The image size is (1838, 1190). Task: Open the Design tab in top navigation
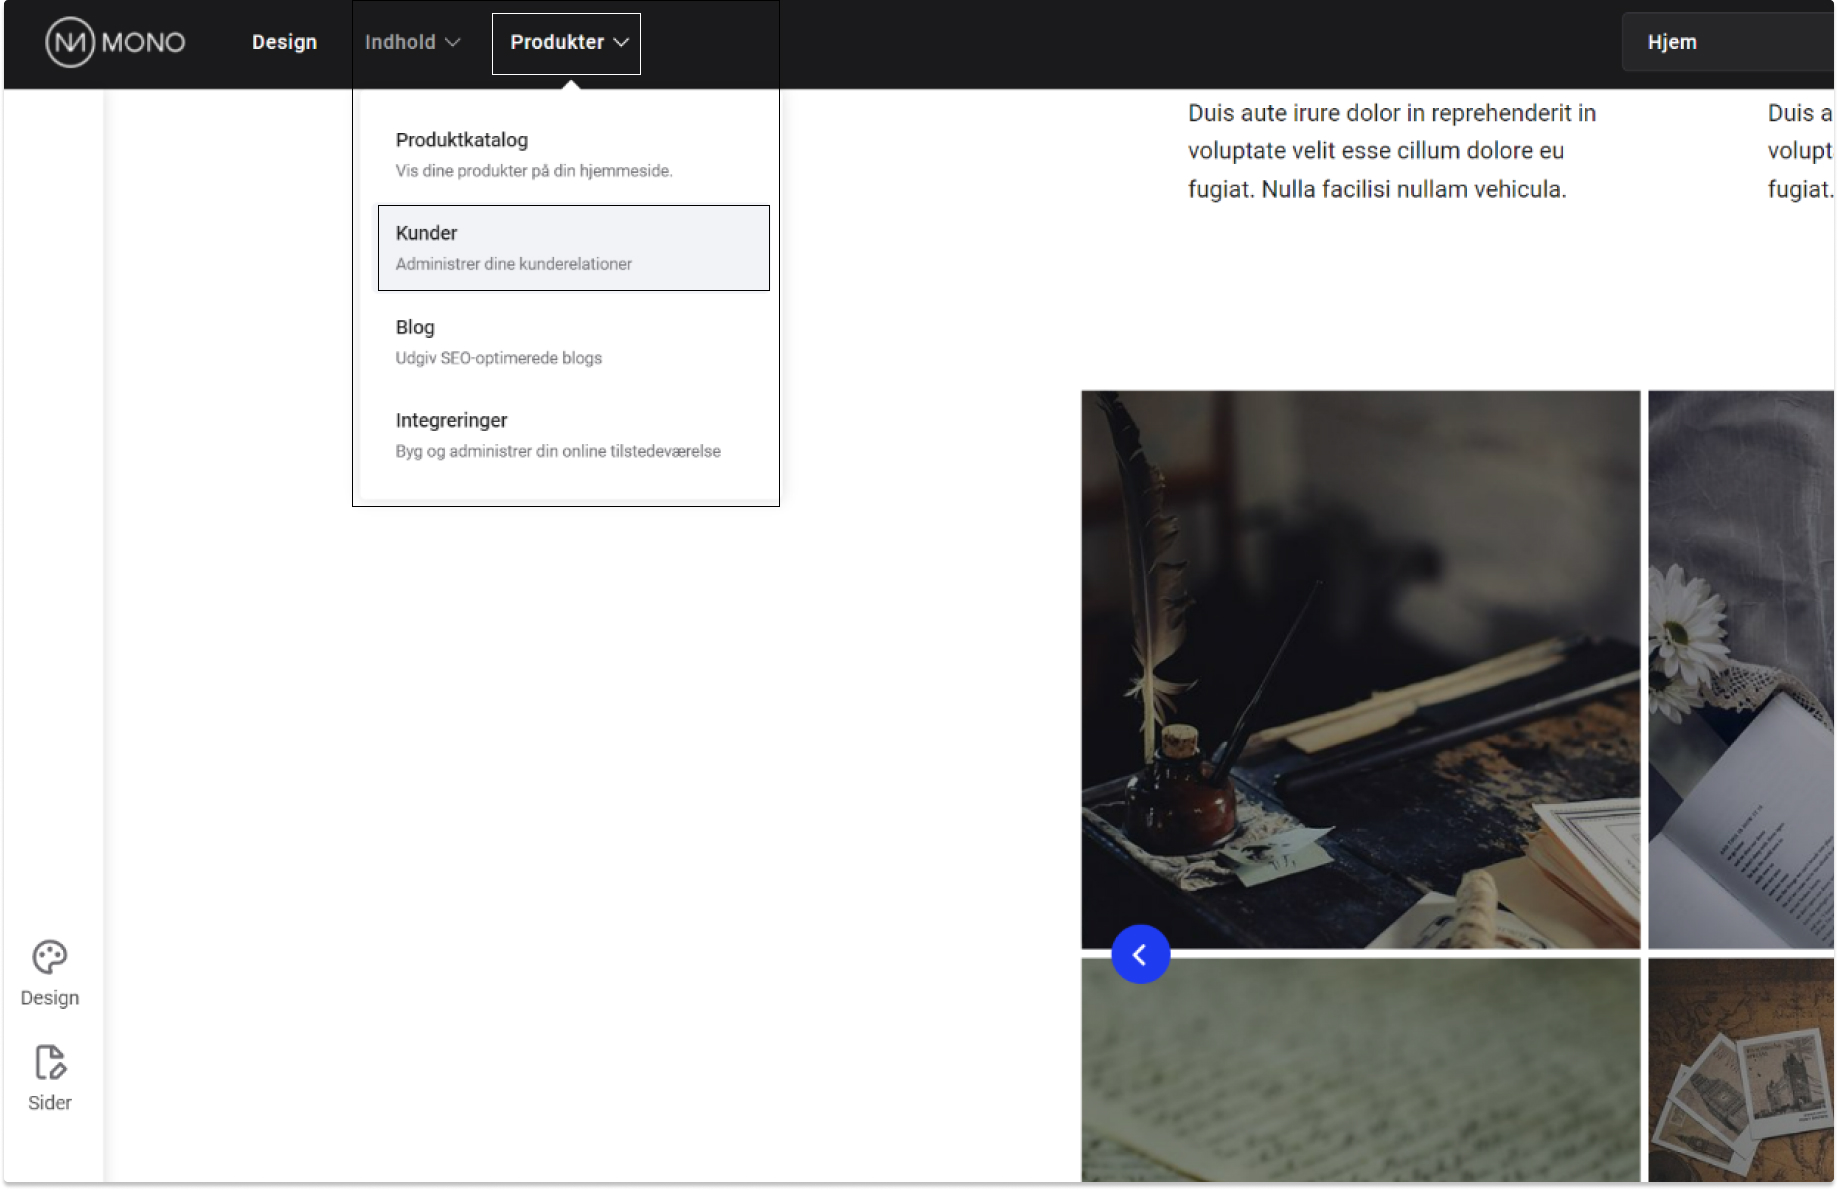click(284, 42)
